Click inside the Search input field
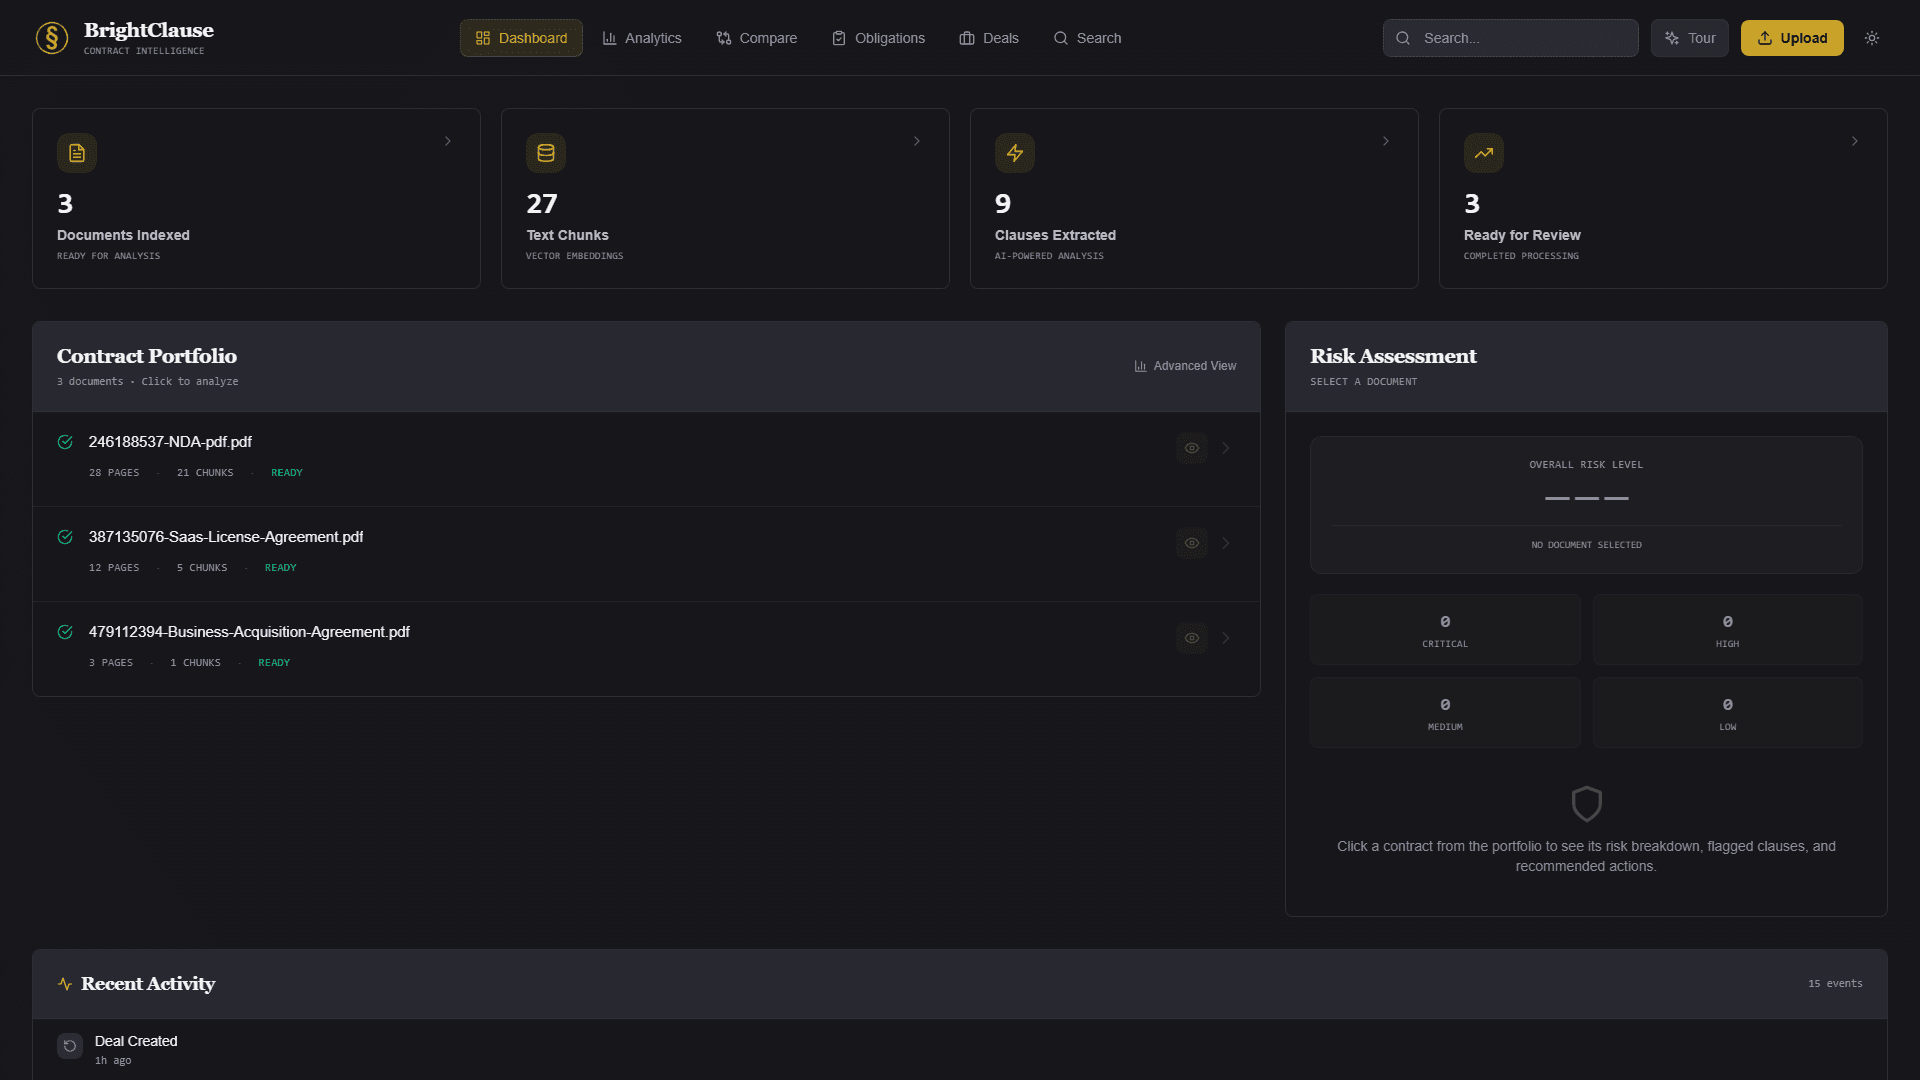The image size is (1920, 1080). click(x=1510, y=38)
